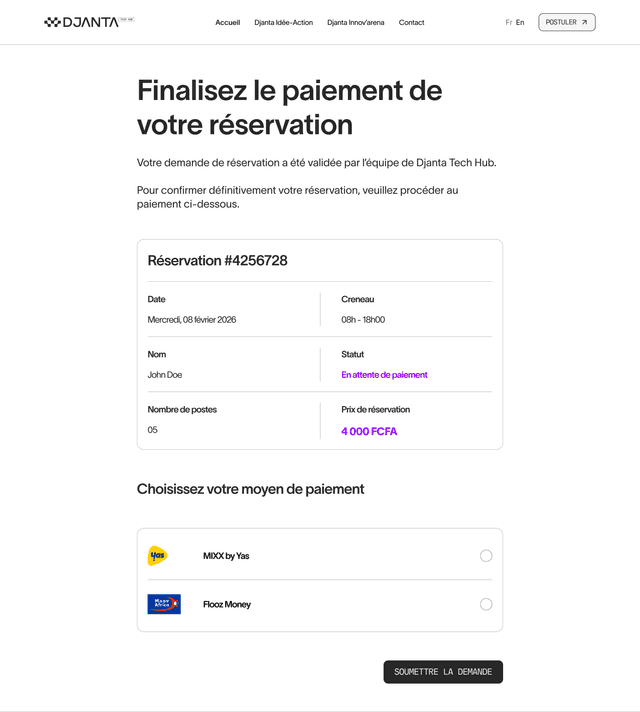Click the Flooz Money label
This screenshot has width=640, height=712.
pyautogui.click(x=227, y=604)
